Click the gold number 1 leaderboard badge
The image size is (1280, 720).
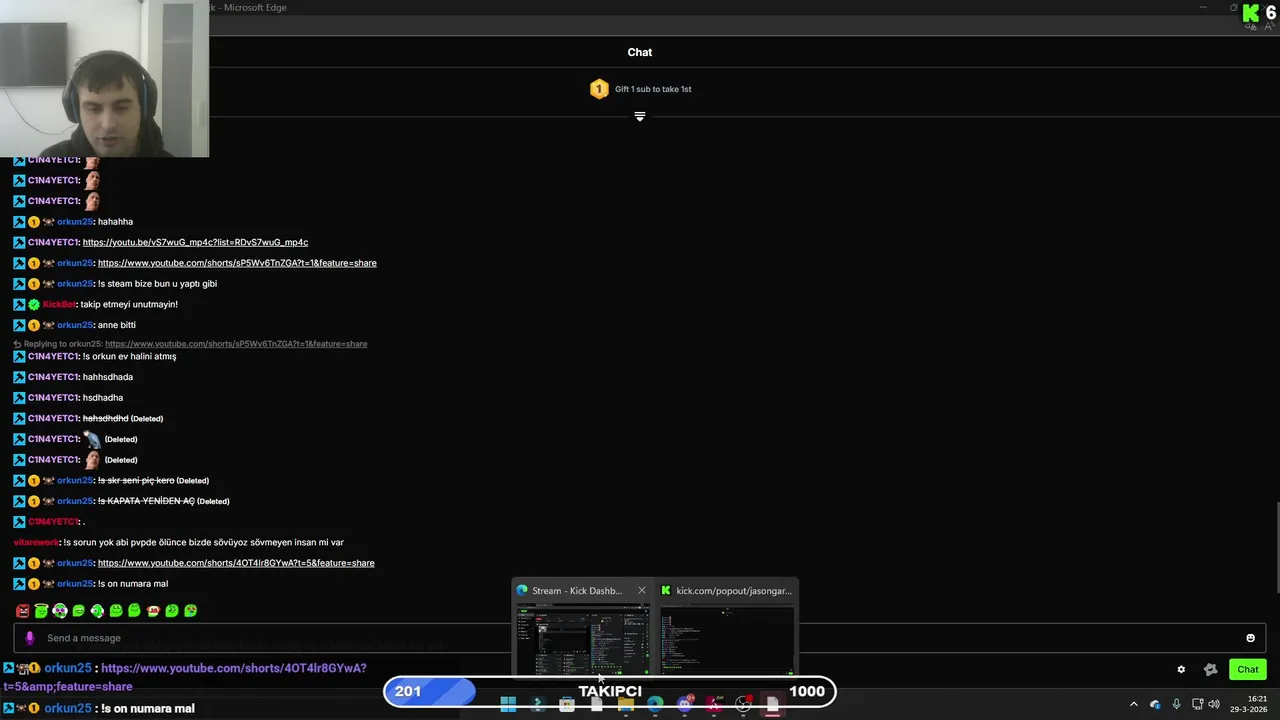point(599,89)
